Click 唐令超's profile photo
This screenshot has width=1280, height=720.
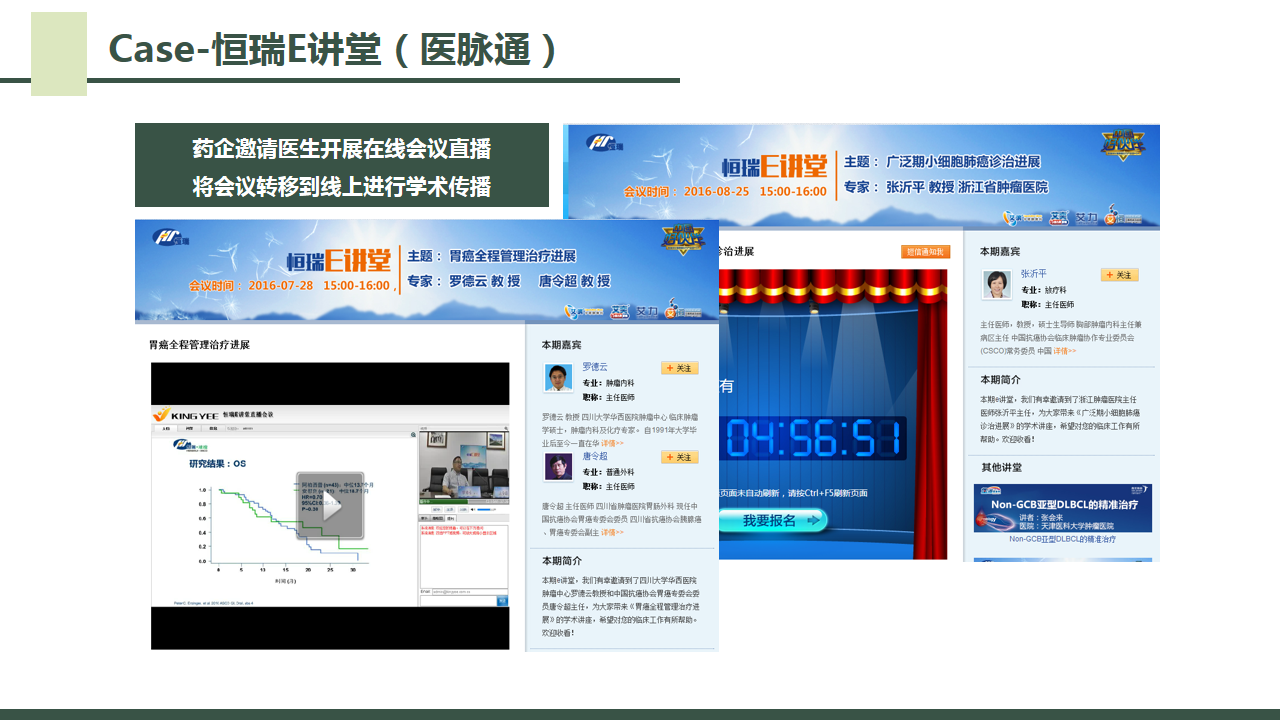coord(558,467)
